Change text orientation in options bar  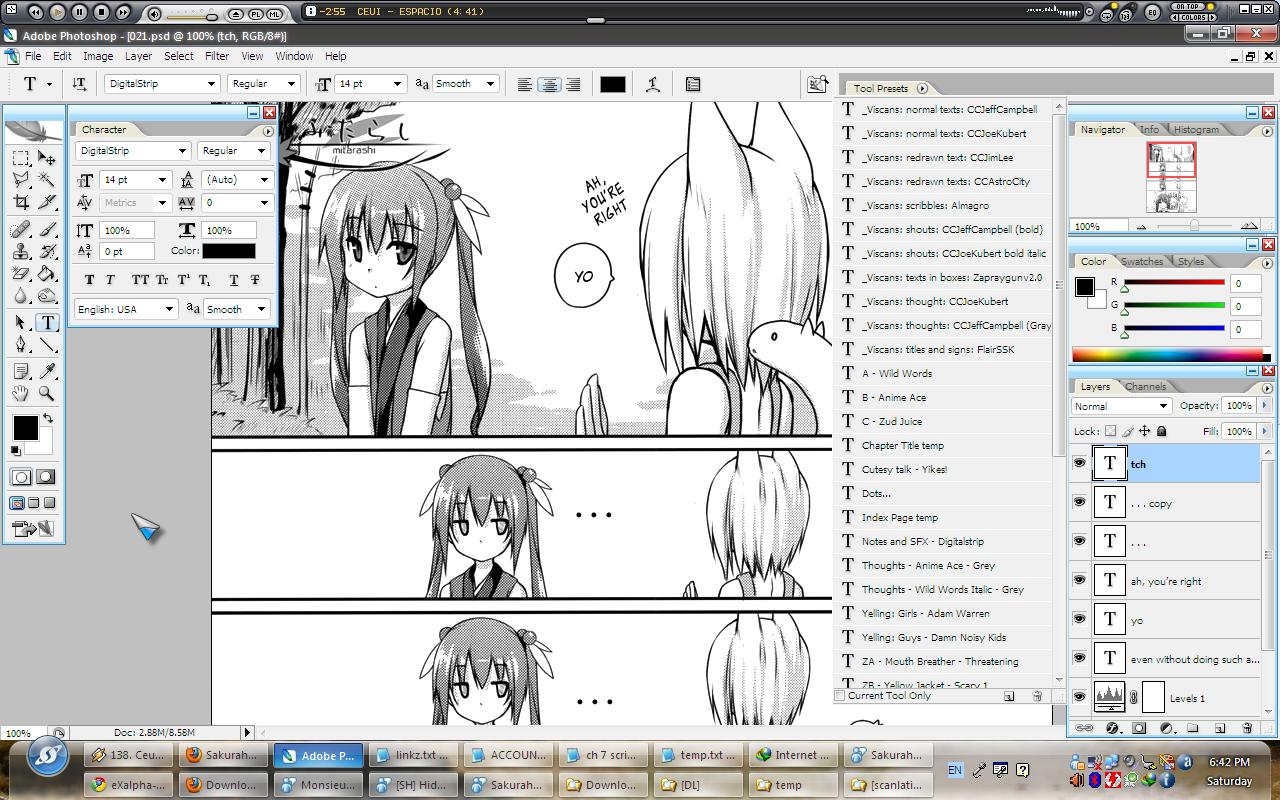(79, 84)
